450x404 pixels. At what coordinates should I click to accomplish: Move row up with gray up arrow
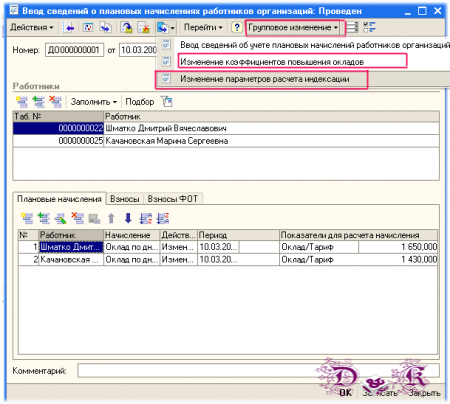coord(111,219)
